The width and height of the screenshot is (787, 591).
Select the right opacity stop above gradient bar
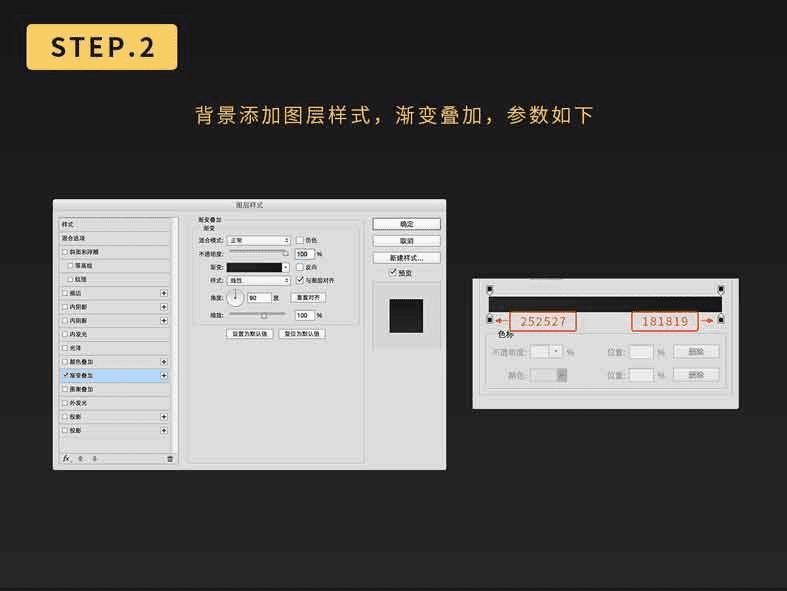[x=721, y=289]
